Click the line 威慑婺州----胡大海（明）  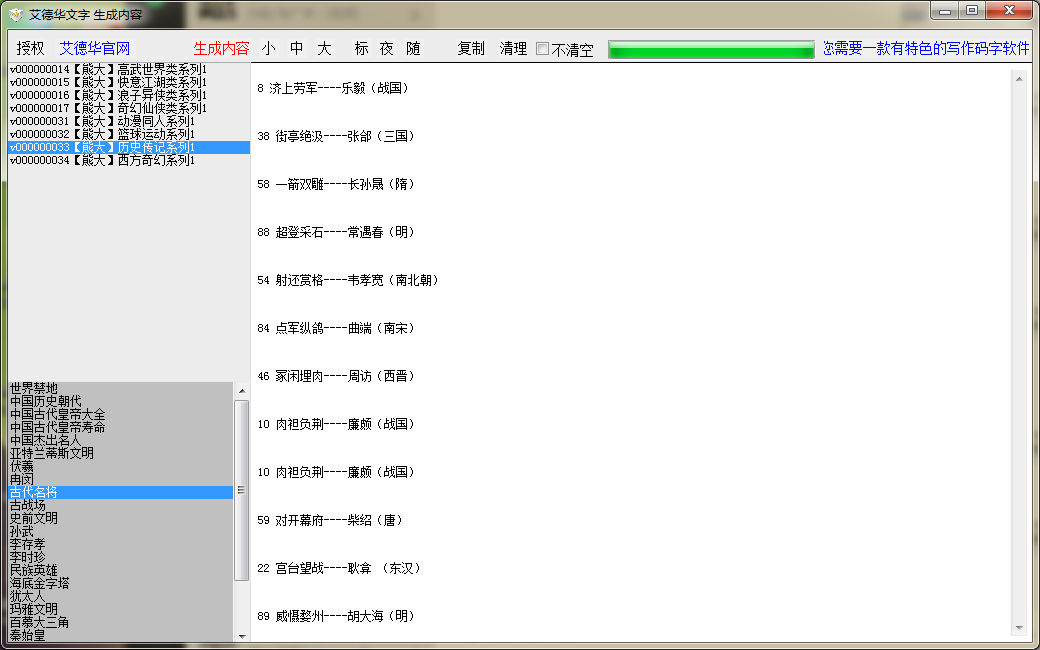(x=337, y=616)
